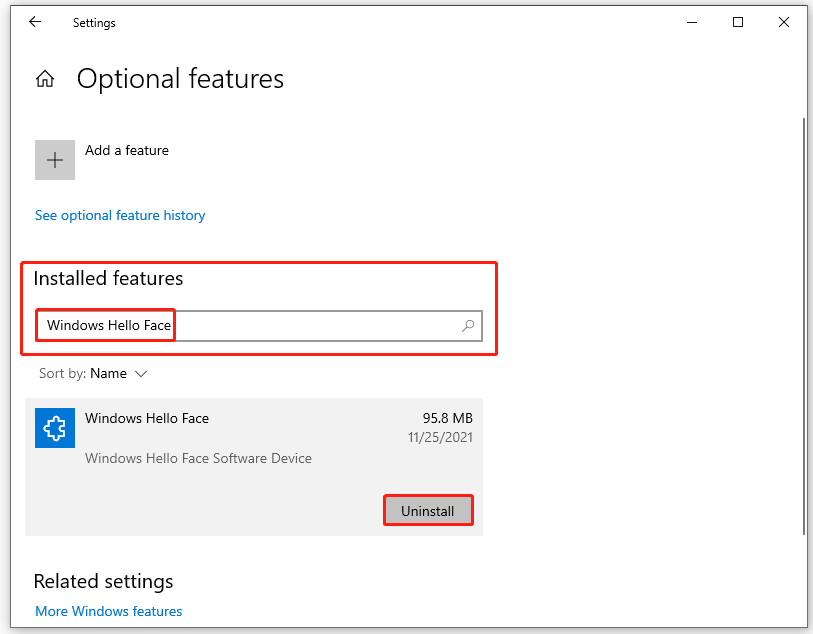
Task: Click the Windows Hello Face Software Device description
Action: (198, 457)
